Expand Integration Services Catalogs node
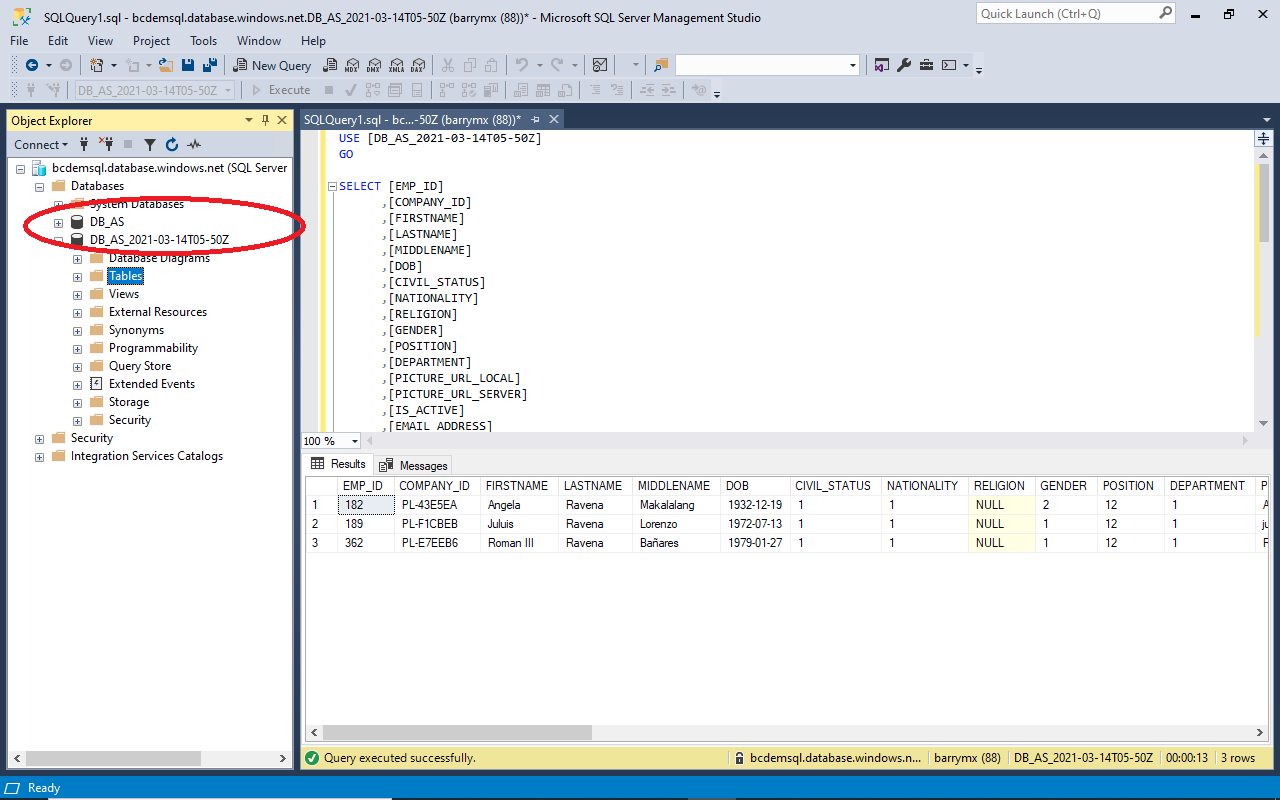Image resolution: width=1280 pixels, height=800 pixels. (39, 456)
